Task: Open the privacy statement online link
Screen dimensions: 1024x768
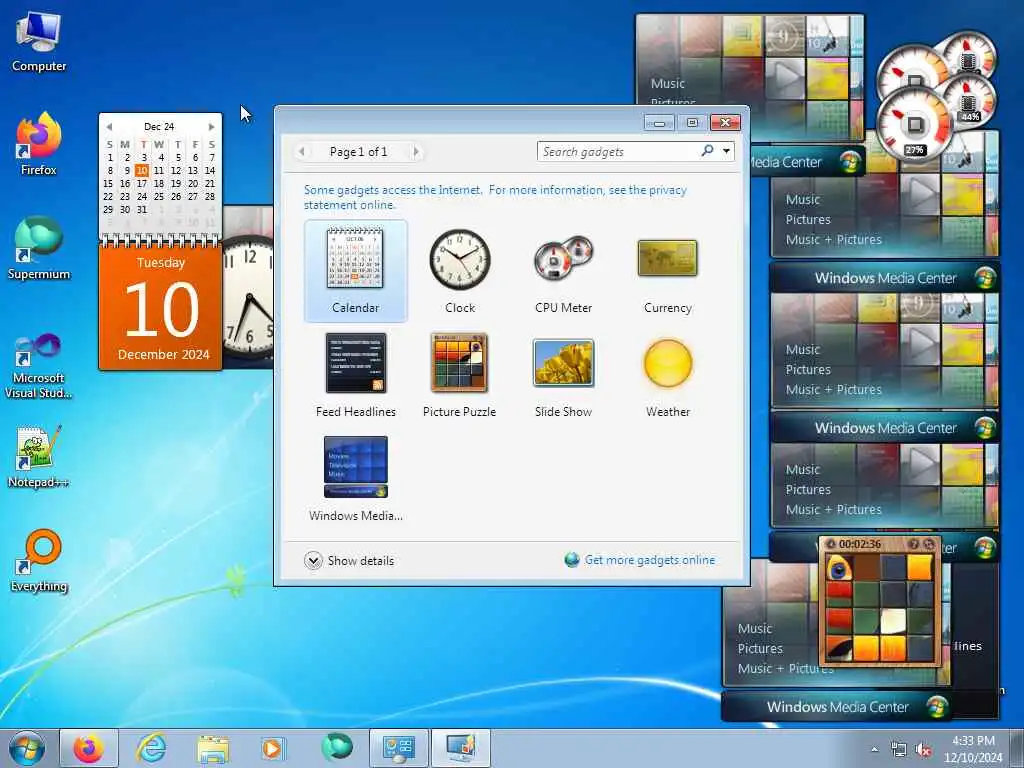Action: (x=495, y=197)
